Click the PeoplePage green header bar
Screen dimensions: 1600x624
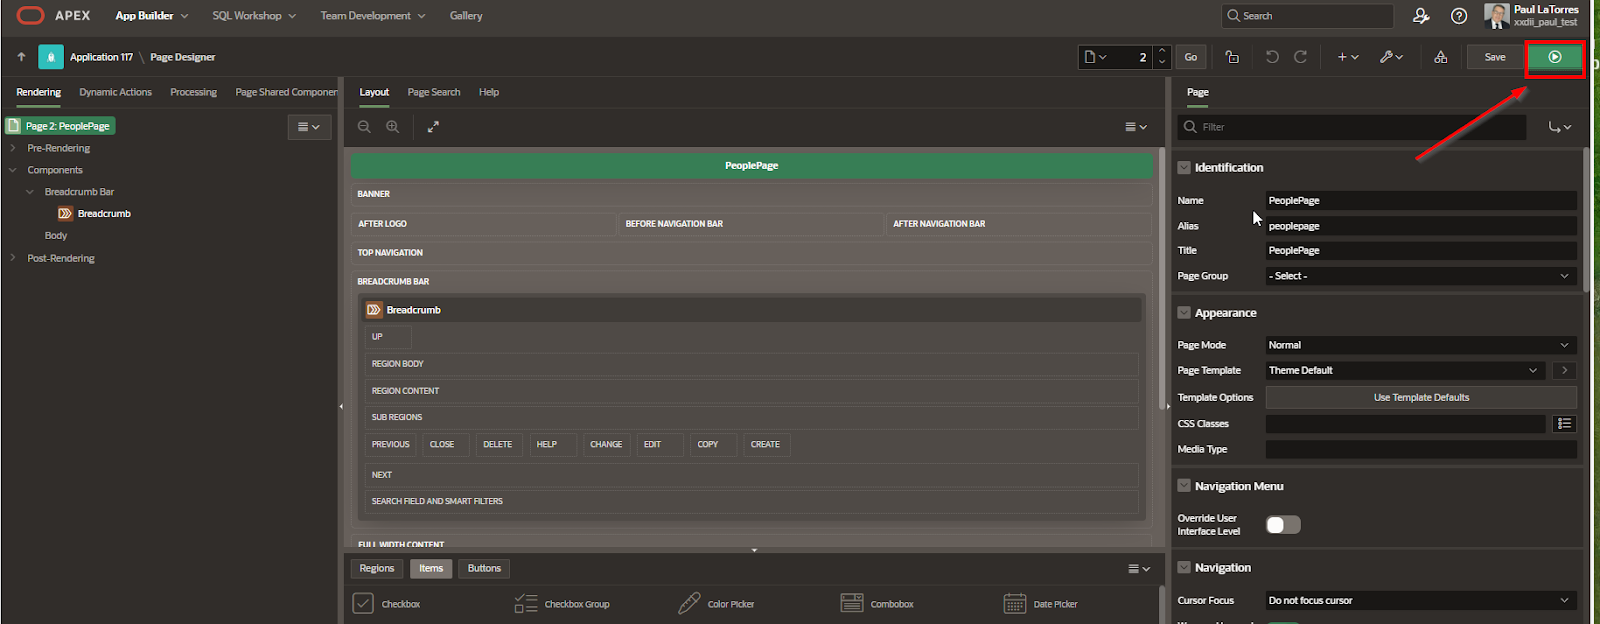(752, 166)
